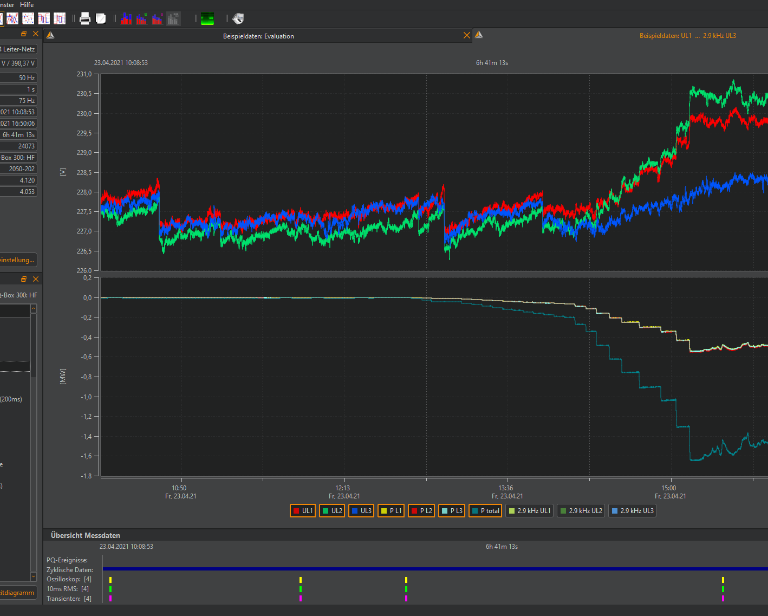The height and width of the screenshot is (616, 768).
Task: Click the '24073' value field
Action: pos(19,146)
